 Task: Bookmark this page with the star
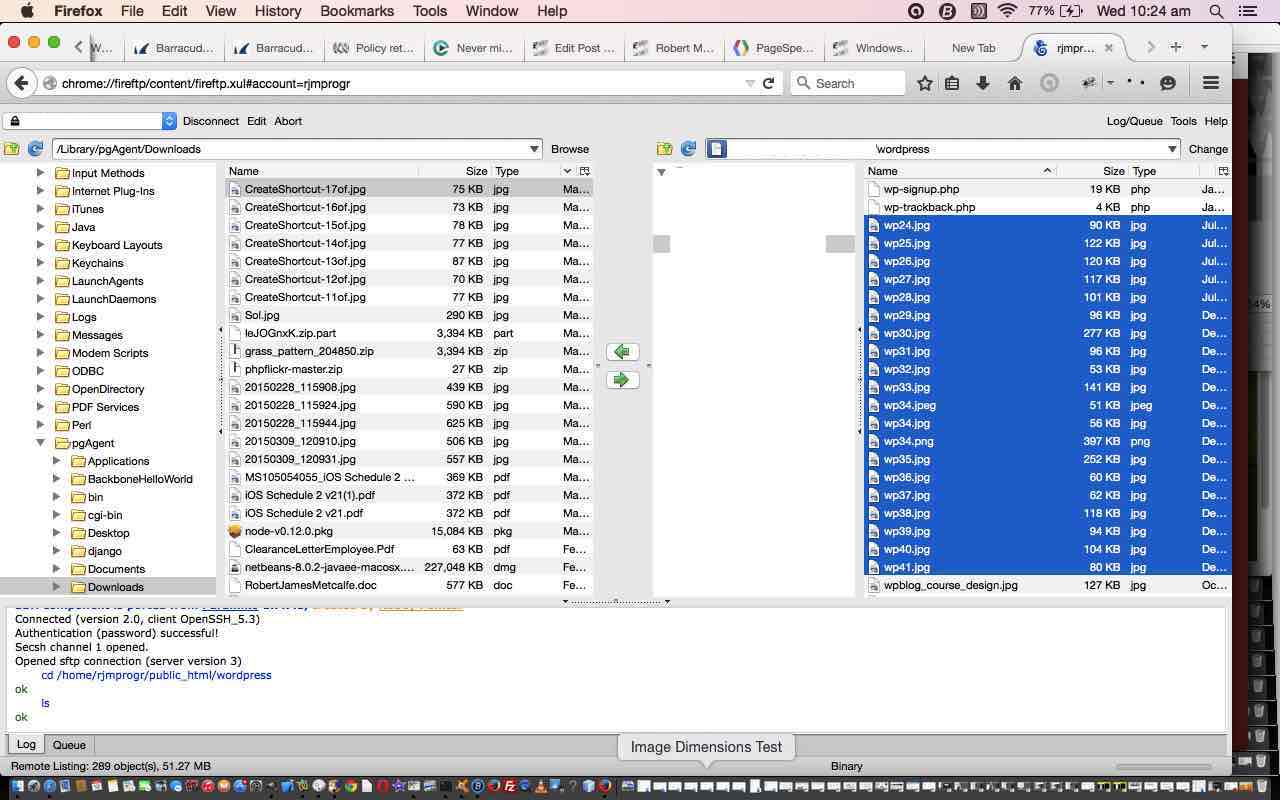925,83
